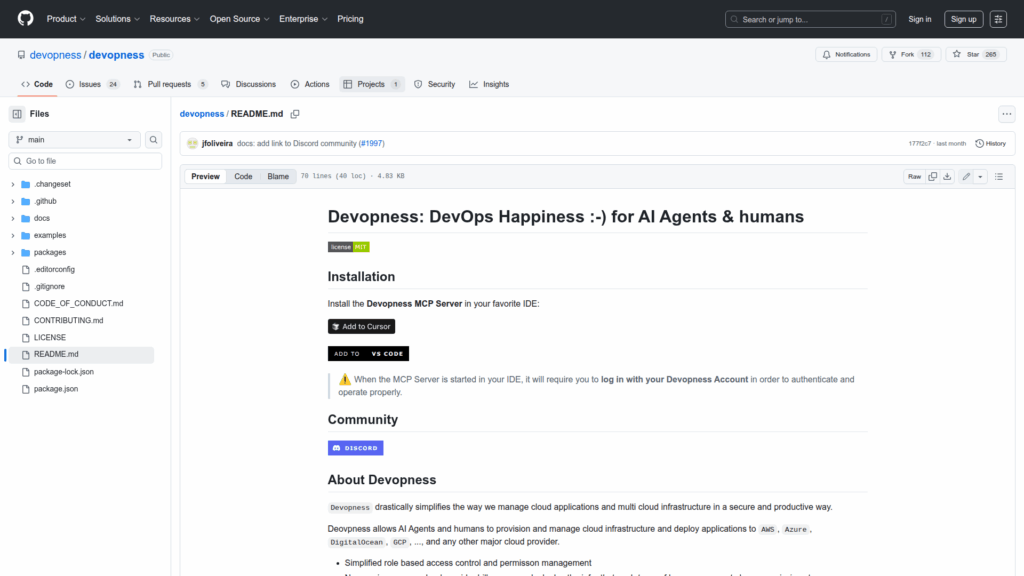Expand the packages folder

pos(13,252)
